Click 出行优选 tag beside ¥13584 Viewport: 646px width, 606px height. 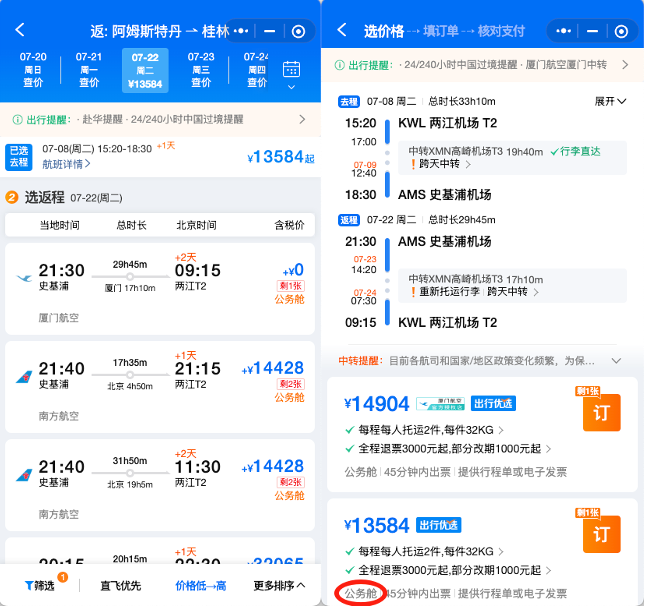pyautogui.click(x=438, y=525)
